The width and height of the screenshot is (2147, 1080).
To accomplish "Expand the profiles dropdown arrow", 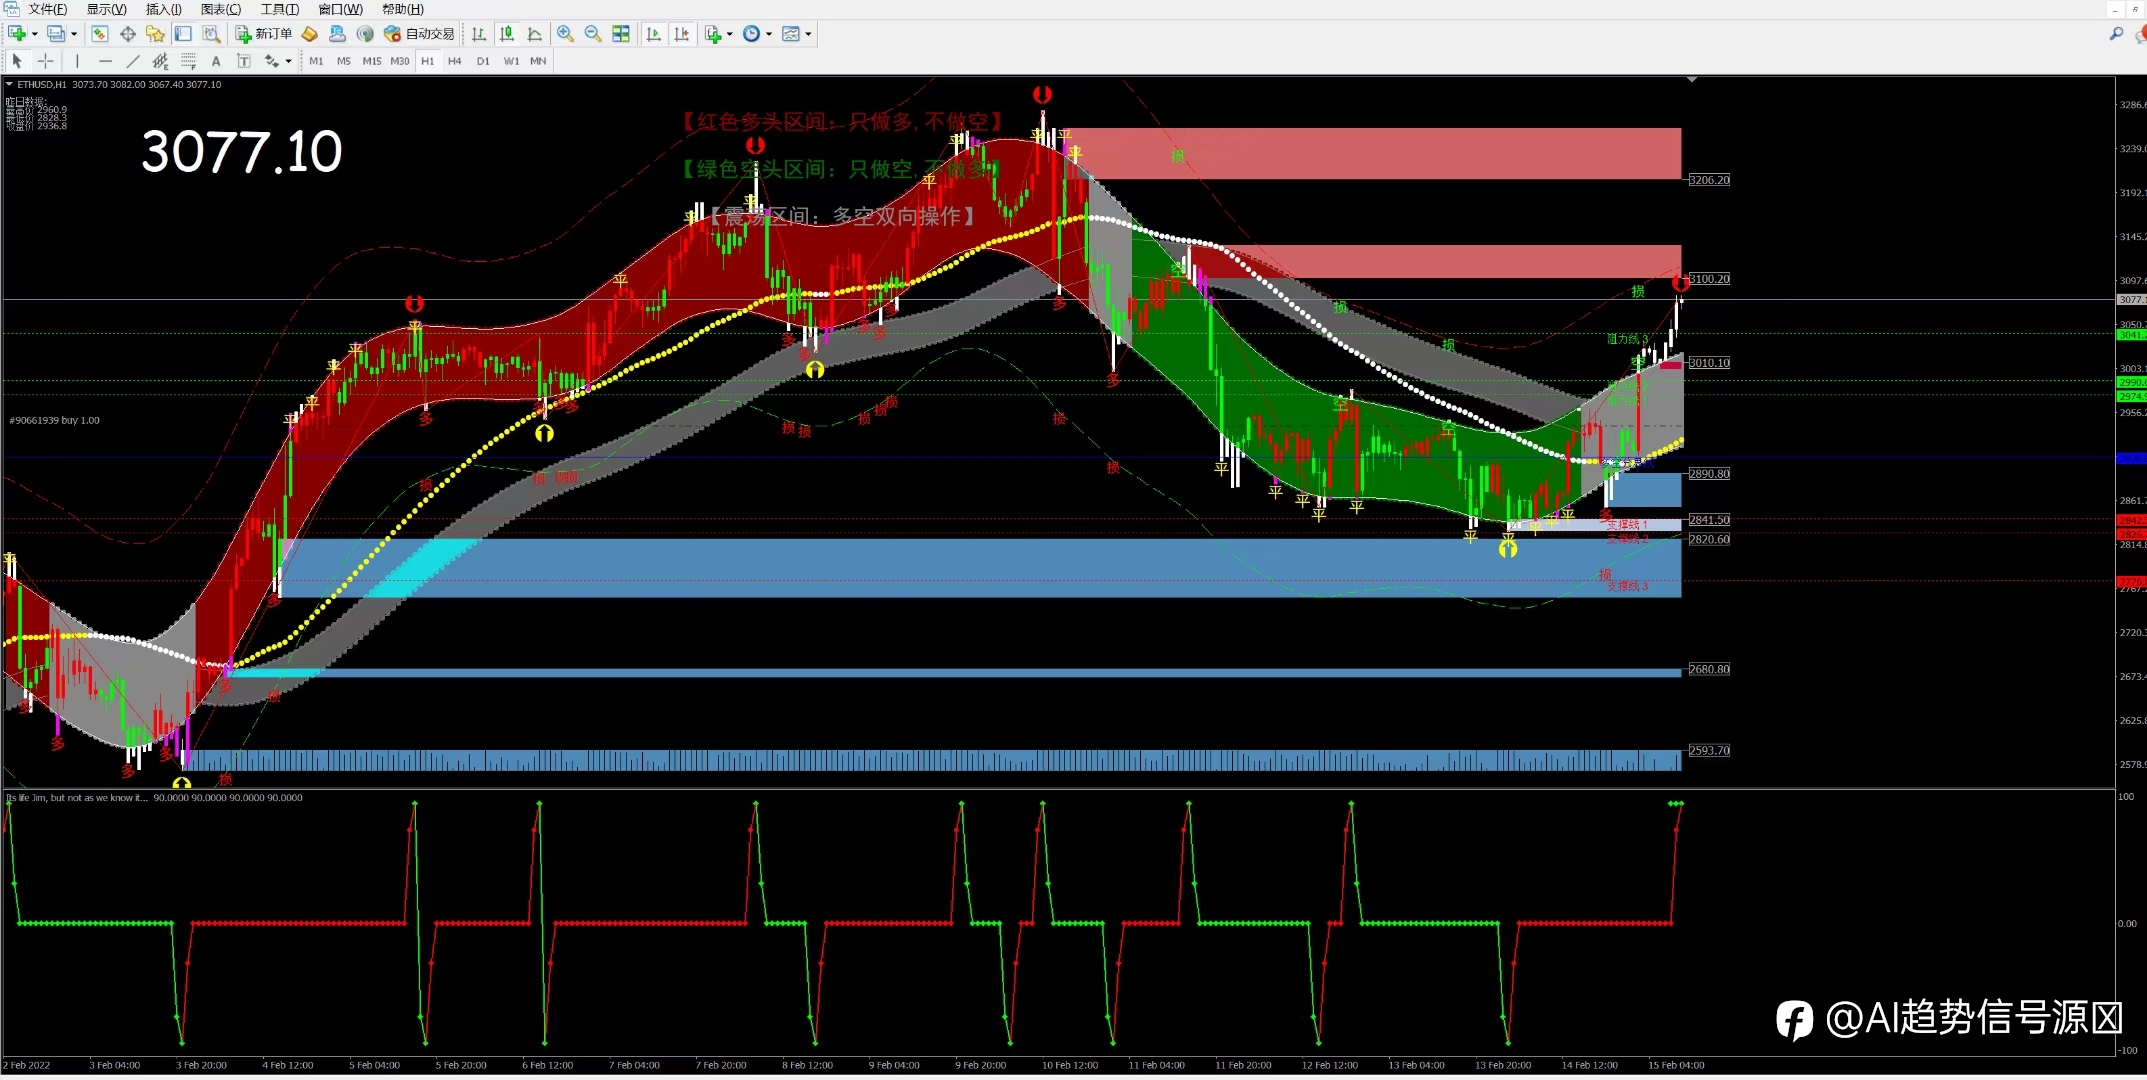I will (74, 34).
